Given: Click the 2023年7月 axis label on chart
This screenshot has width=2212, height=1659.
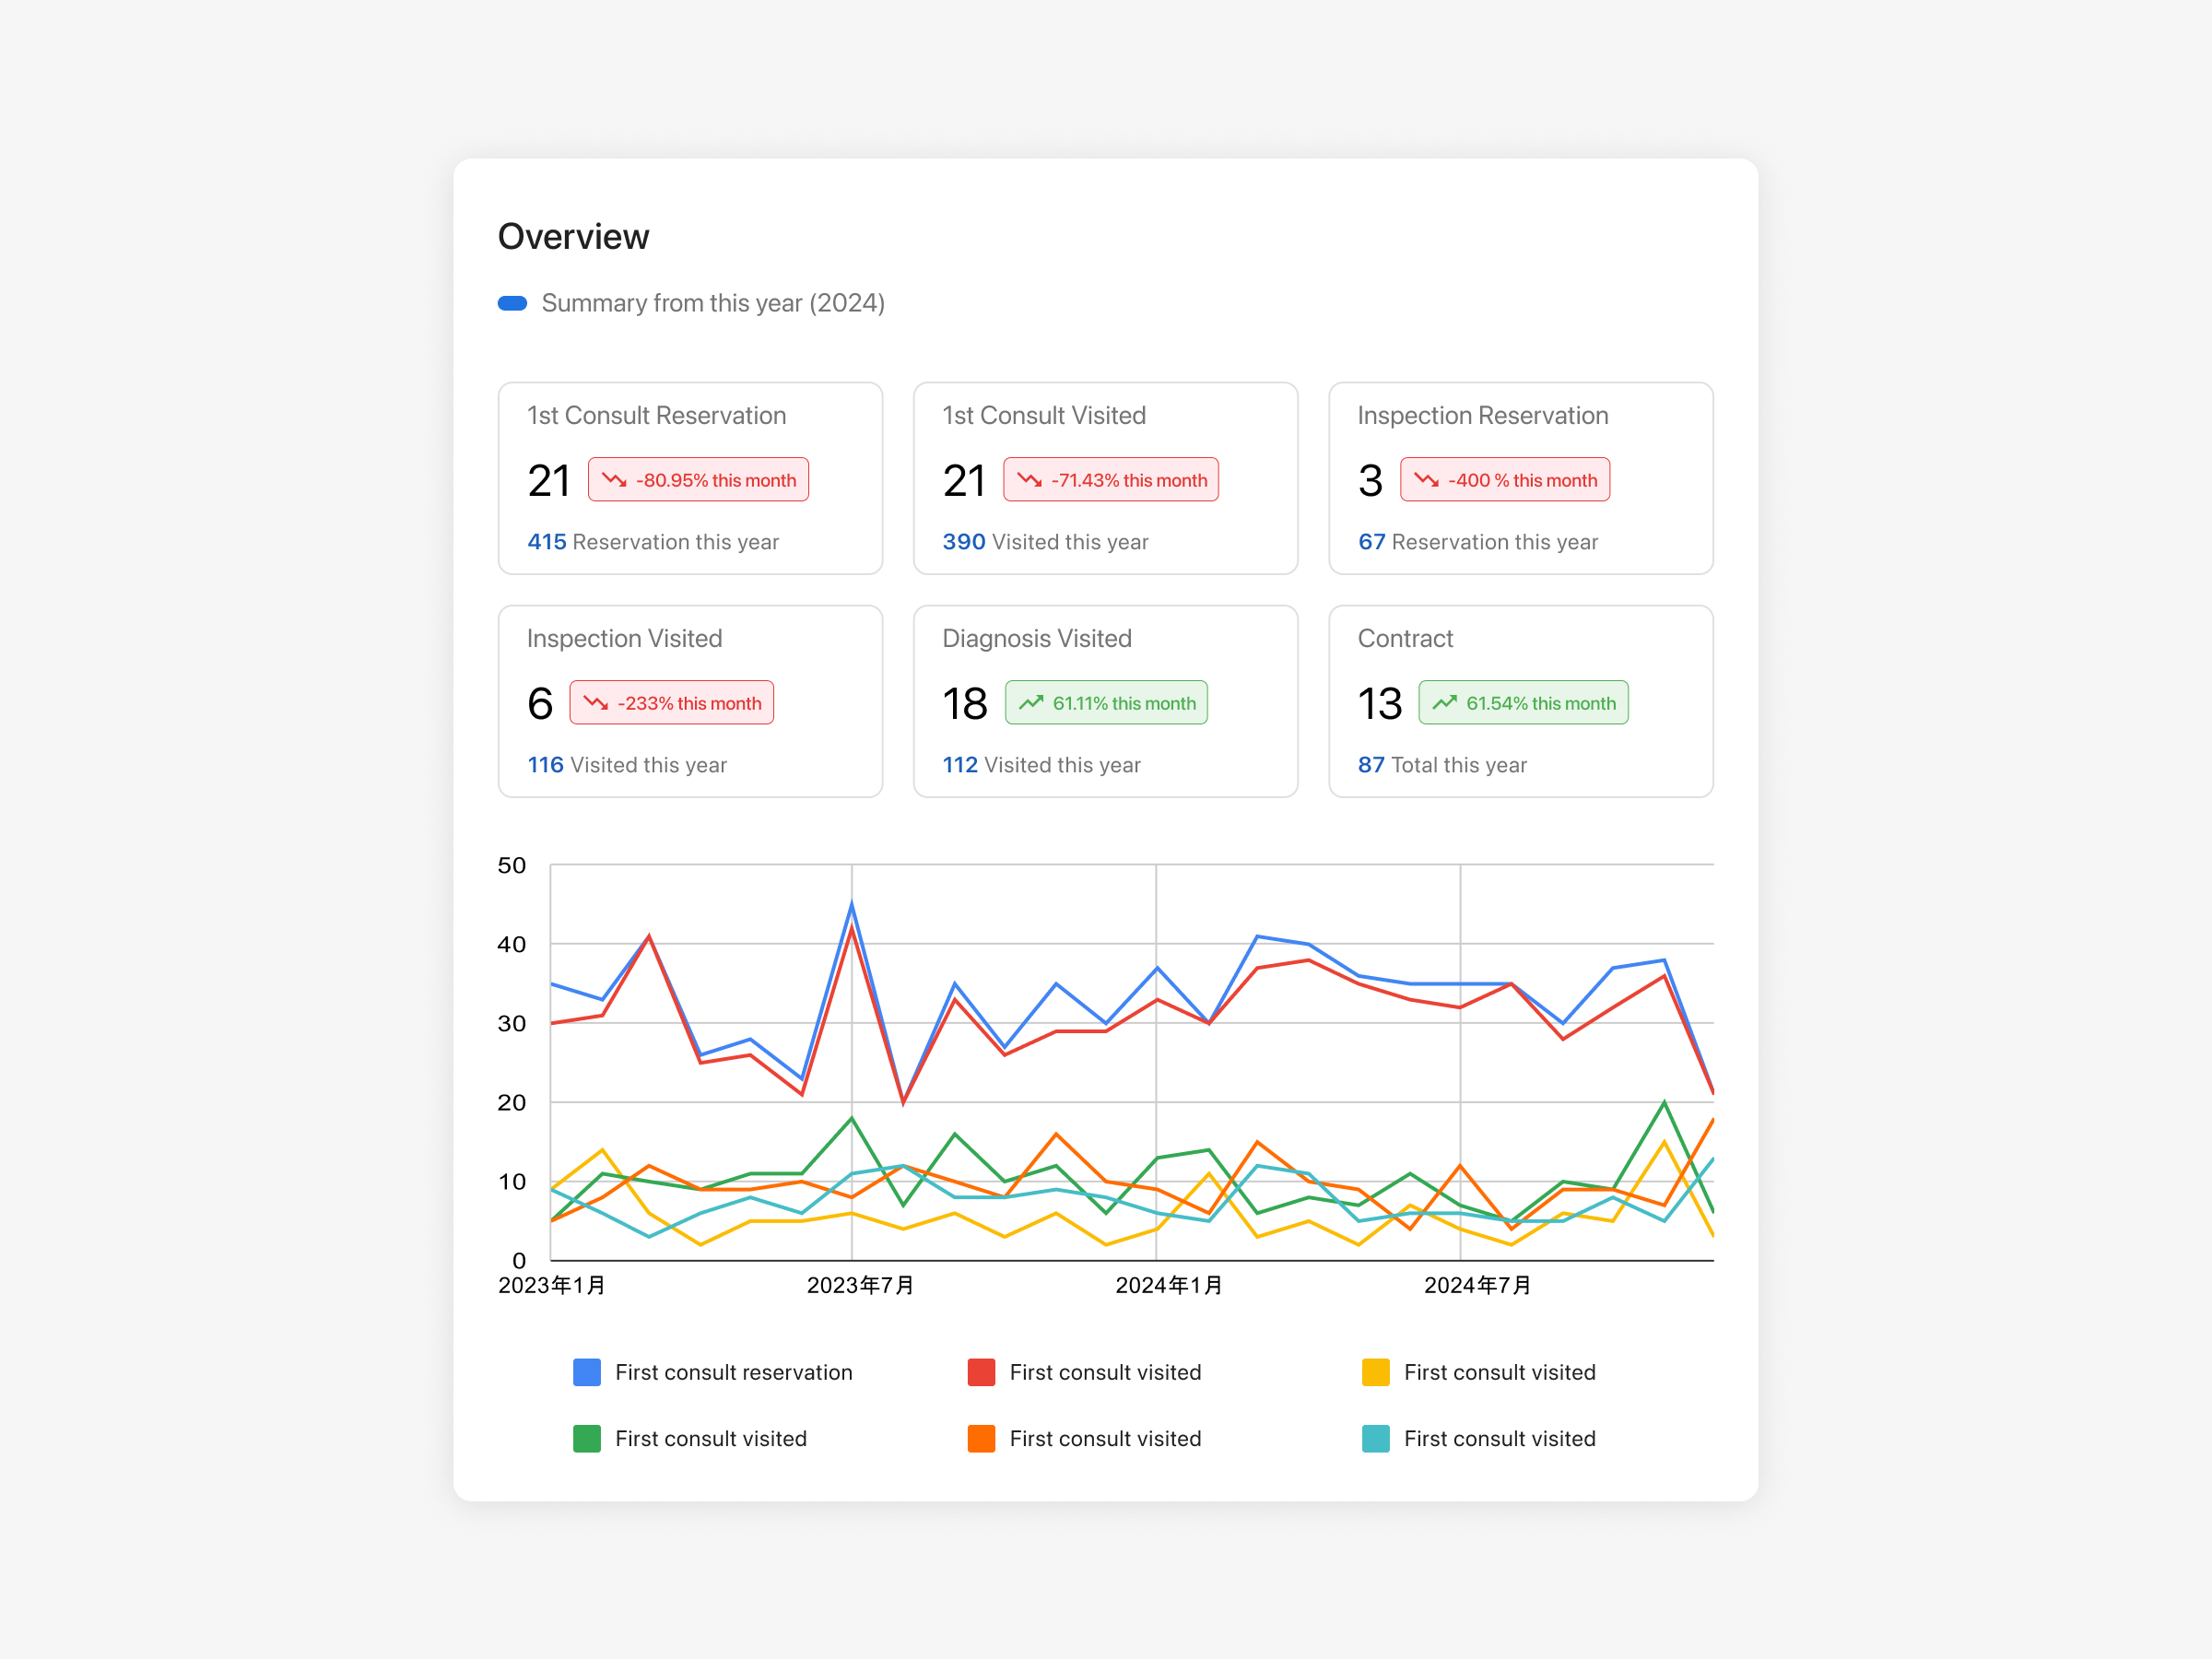Looking at the screenshot, I should 860,1285.
